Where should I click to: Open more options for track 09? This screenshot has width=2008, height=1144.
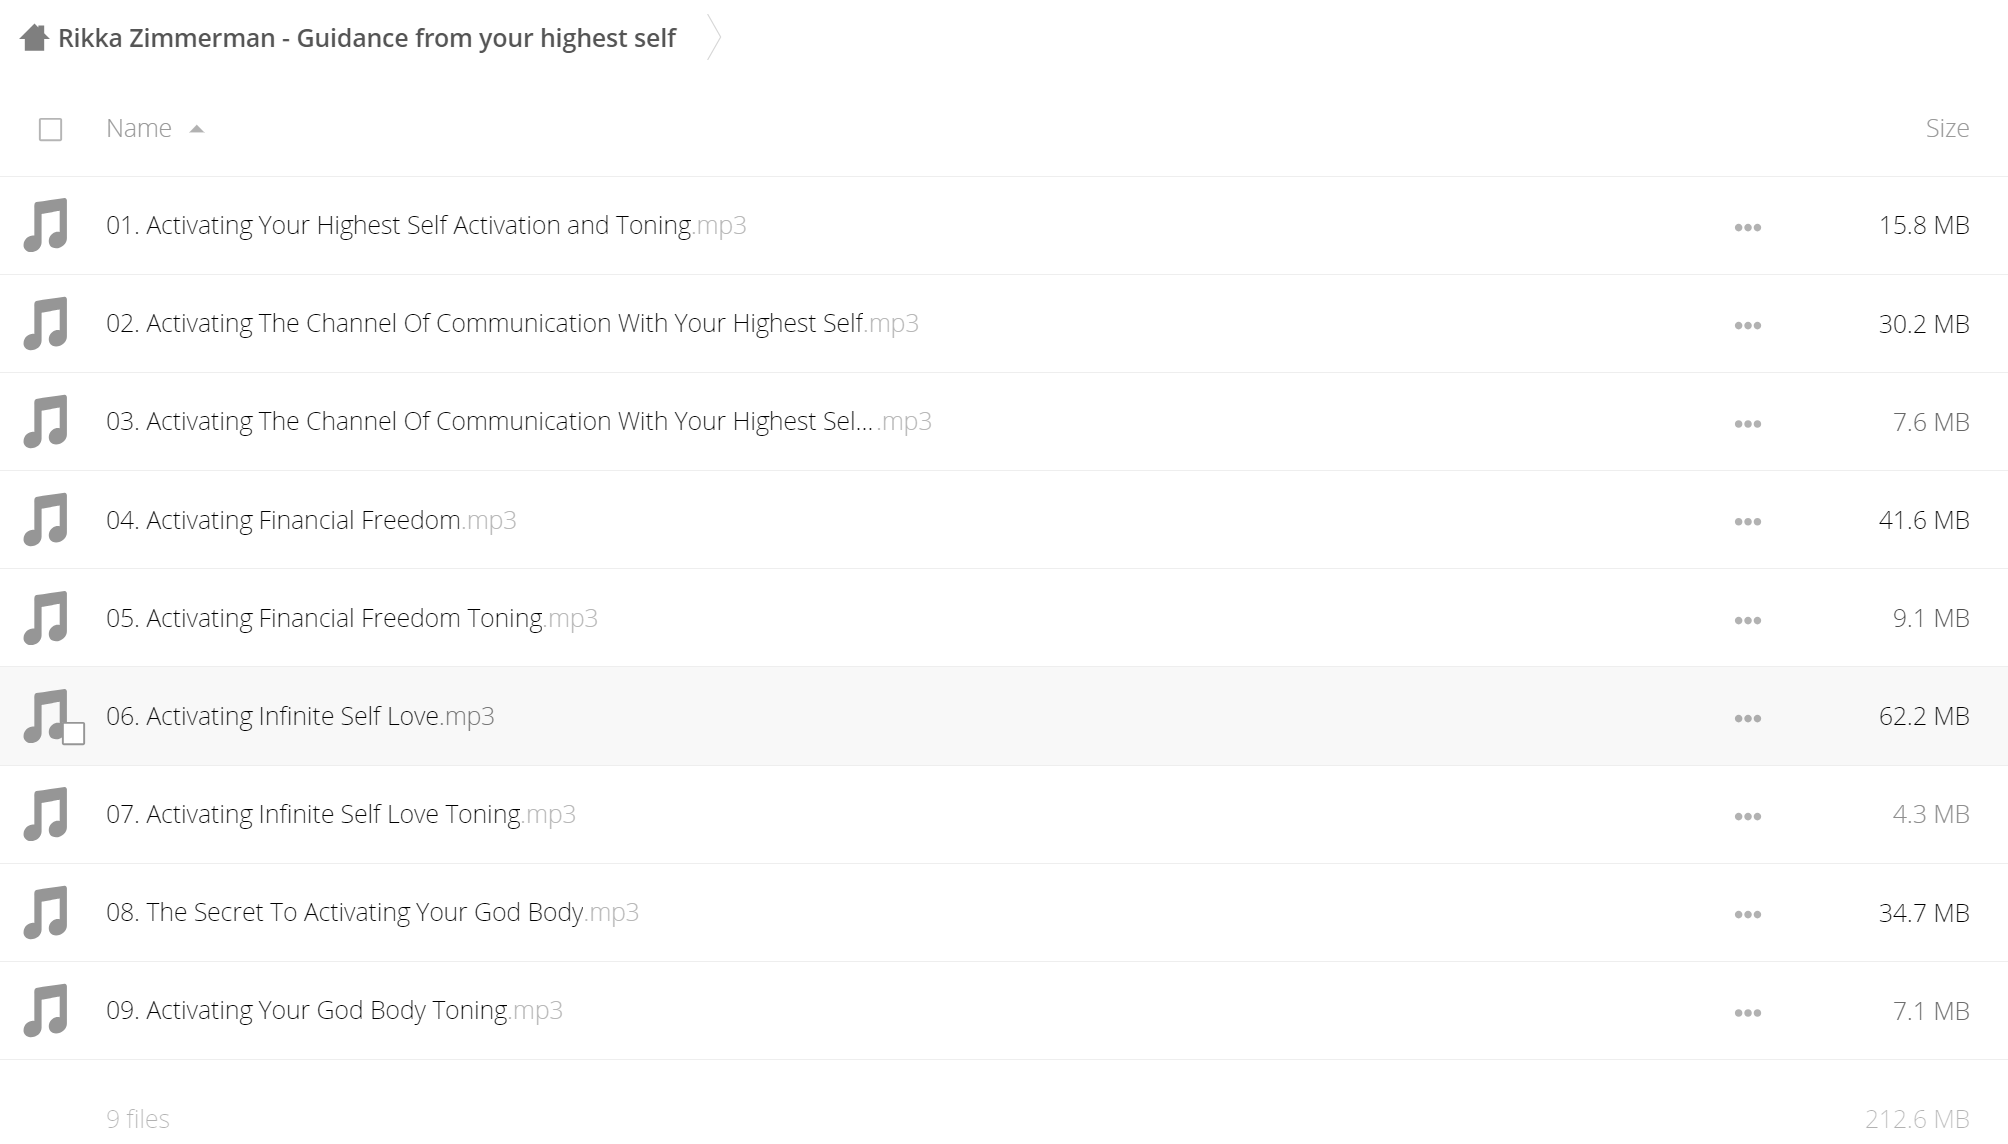pos(1747,1012)
